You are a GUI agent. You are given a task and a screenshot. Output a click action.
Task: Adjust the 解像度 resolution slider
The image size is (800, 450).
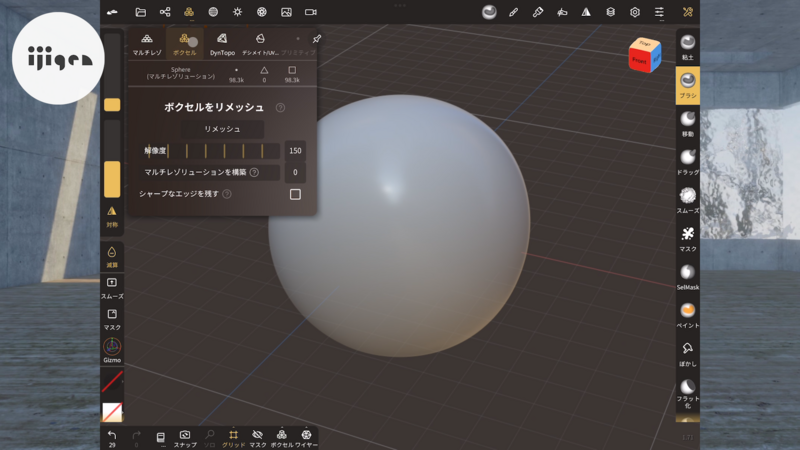click(x=210, y=151)
